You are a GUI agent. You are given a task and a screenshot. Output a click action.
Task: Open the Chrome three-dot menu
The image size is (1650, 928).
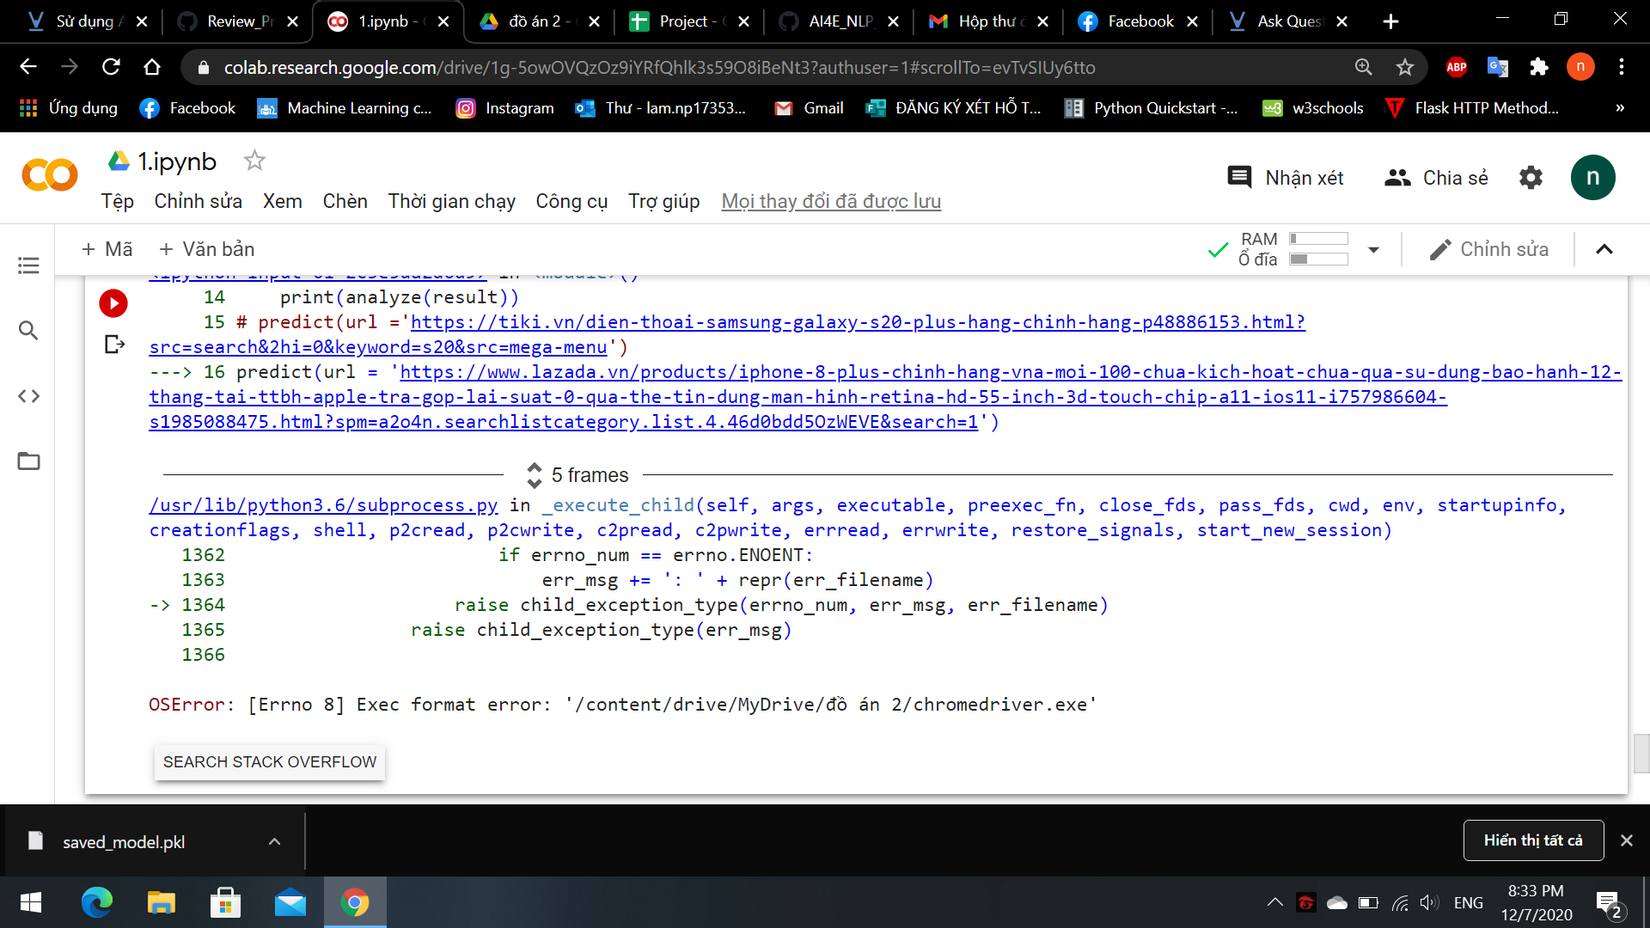pyautogui.click(x=1622, y=67)
